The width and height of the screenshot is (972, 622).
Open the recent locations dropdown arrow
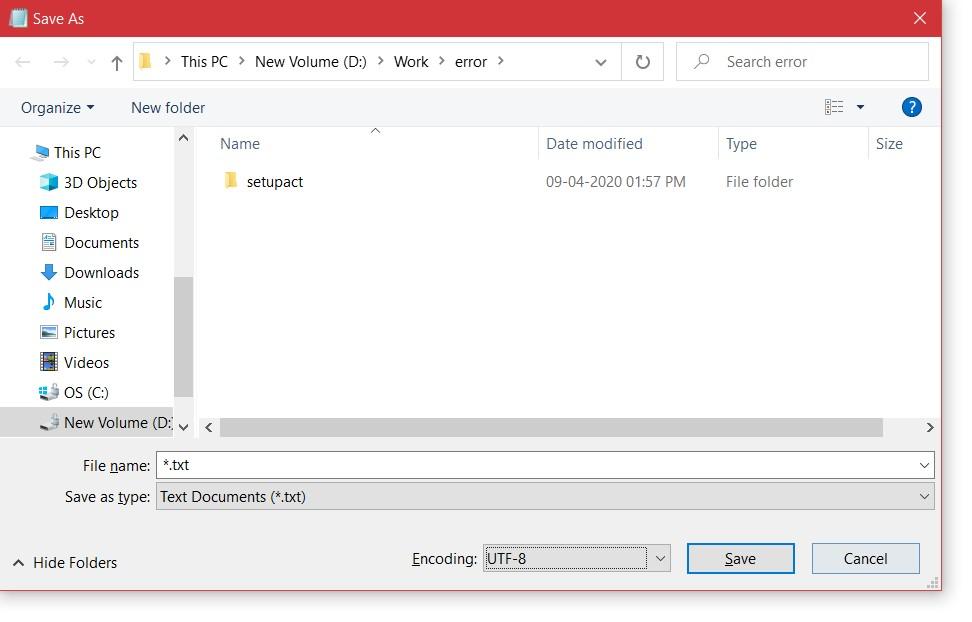tap(91, 62)
